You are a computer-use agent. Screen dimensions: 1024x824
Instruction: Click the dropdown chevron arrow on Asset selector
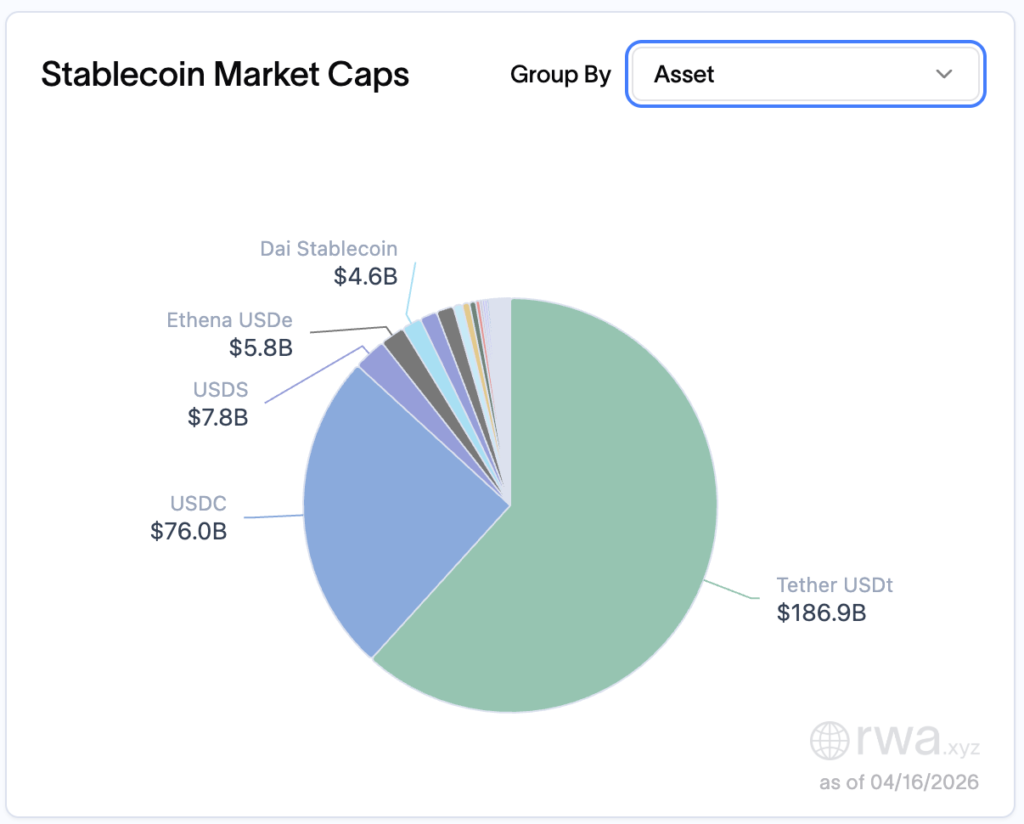coord(944,74)
